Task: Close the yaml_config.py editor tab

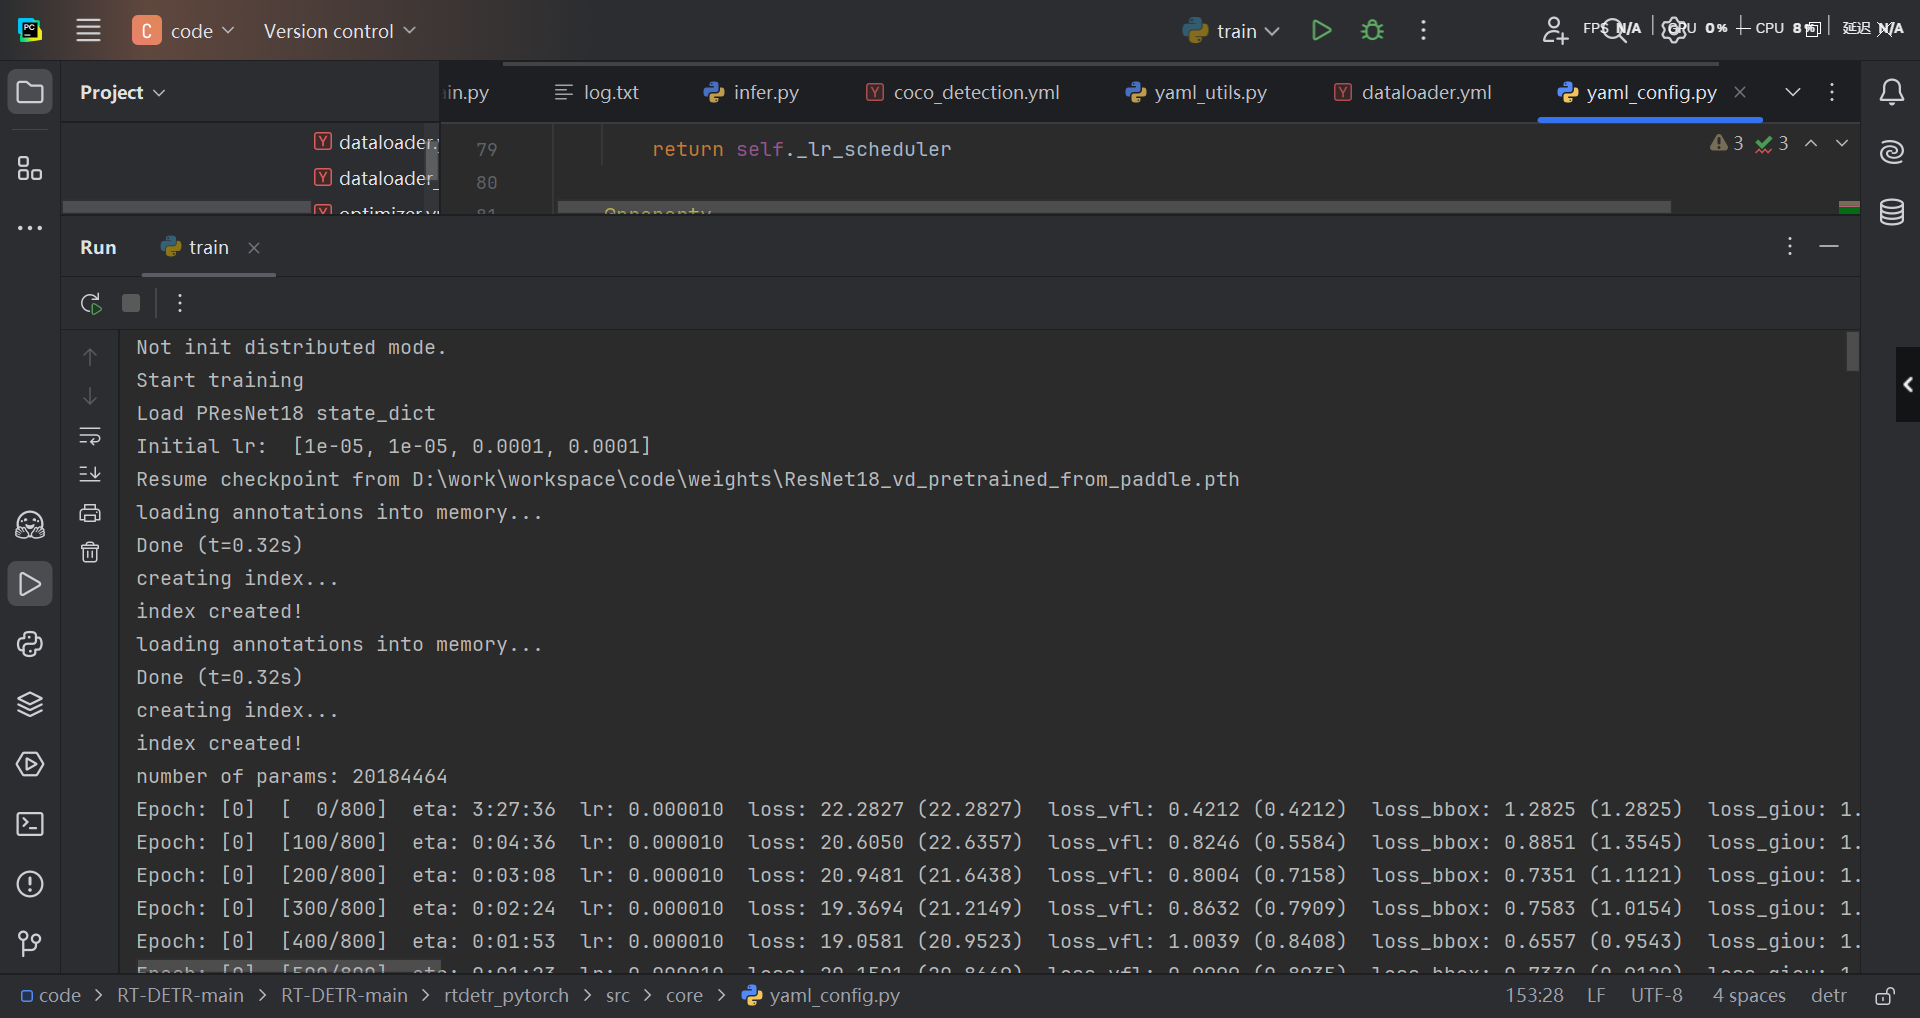Action: [x=1740, y=92]
